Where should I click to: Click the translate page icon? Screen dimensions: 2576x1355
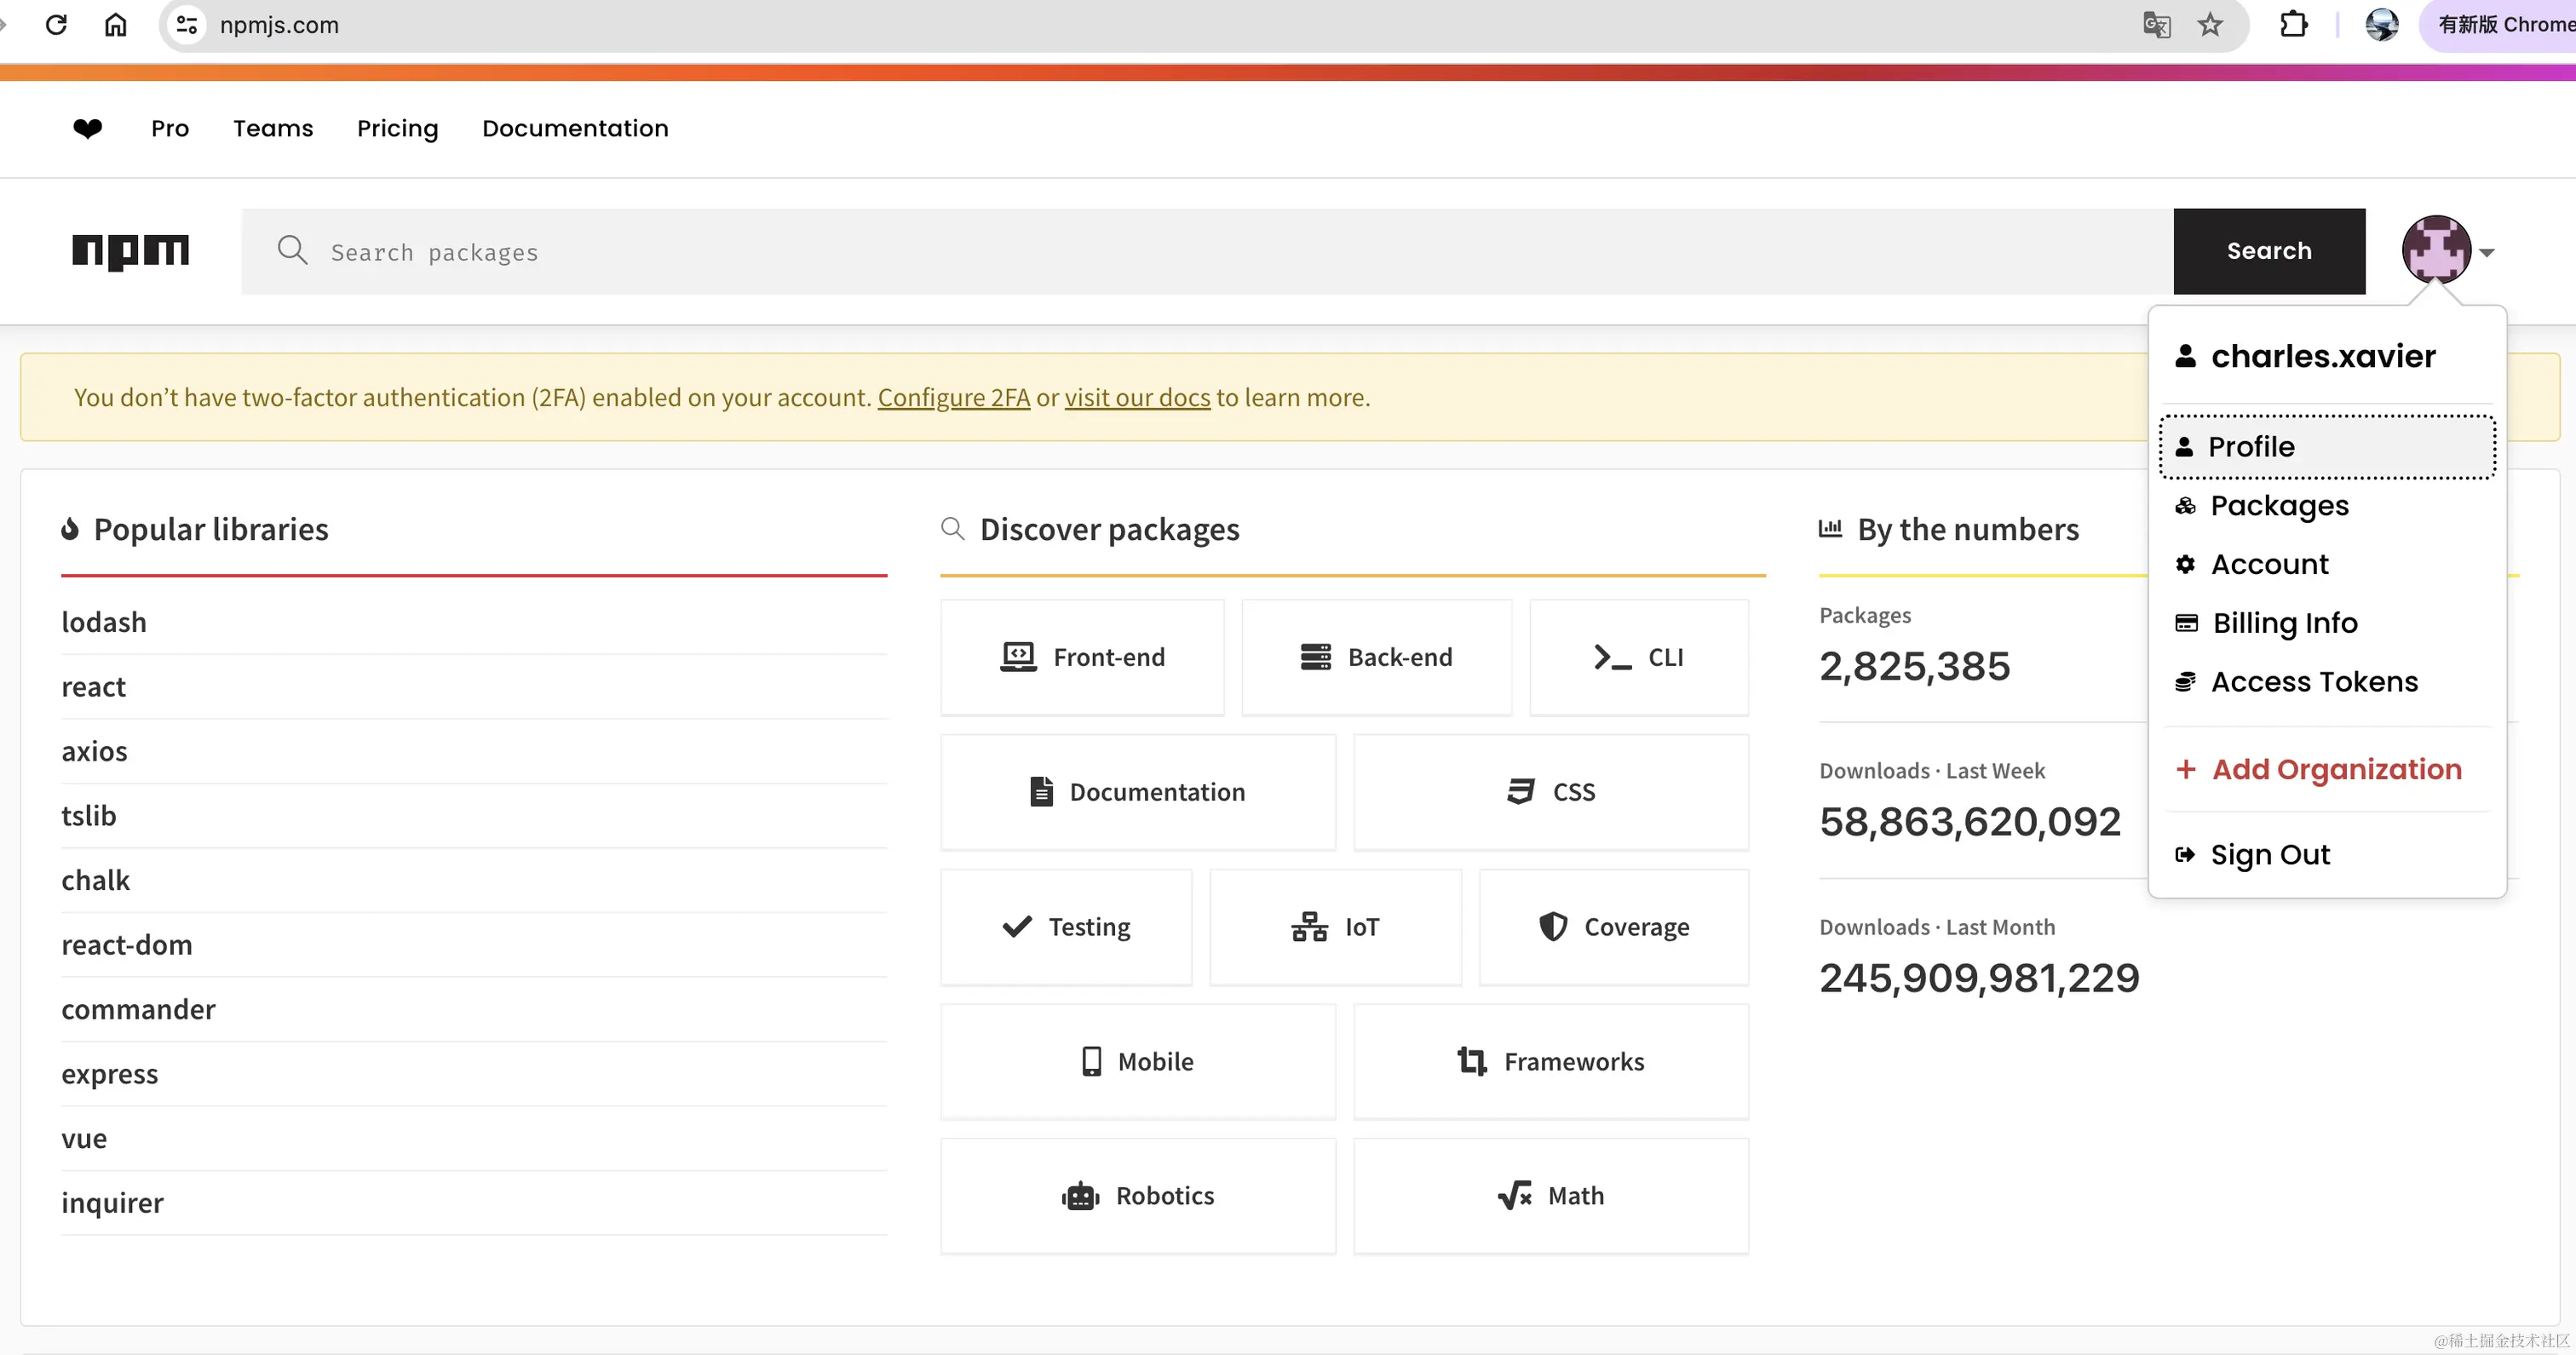point(2157,24)
